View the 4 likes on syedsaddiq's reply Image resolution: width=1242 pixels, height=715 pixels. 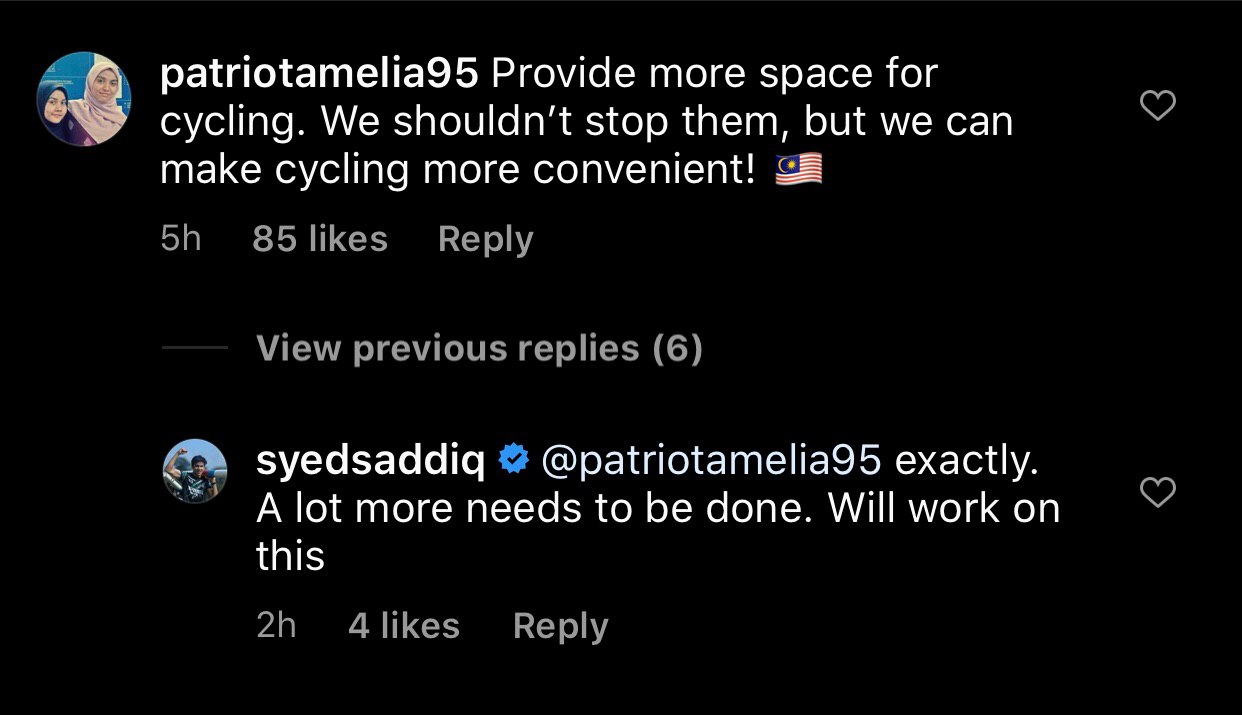pyautogui.click(x=404, y=626)
